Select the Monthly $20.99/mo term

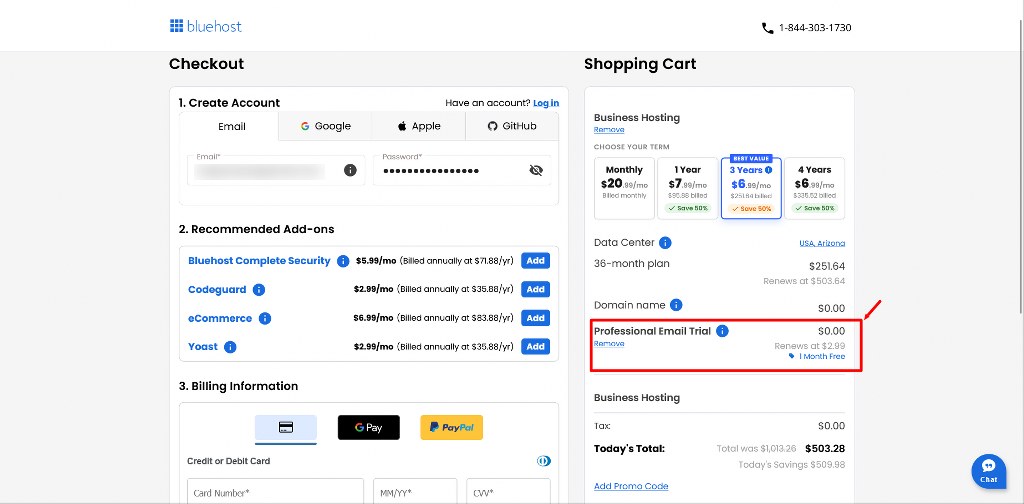[x=624, y=188]
